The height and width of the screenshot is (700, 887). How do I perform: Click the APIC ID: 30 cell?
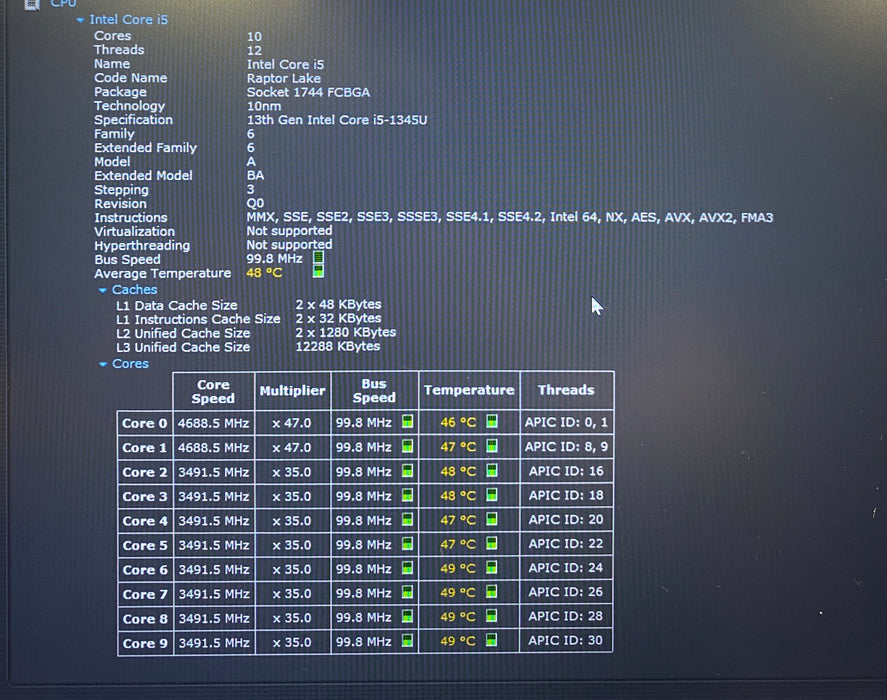(566, 641)
